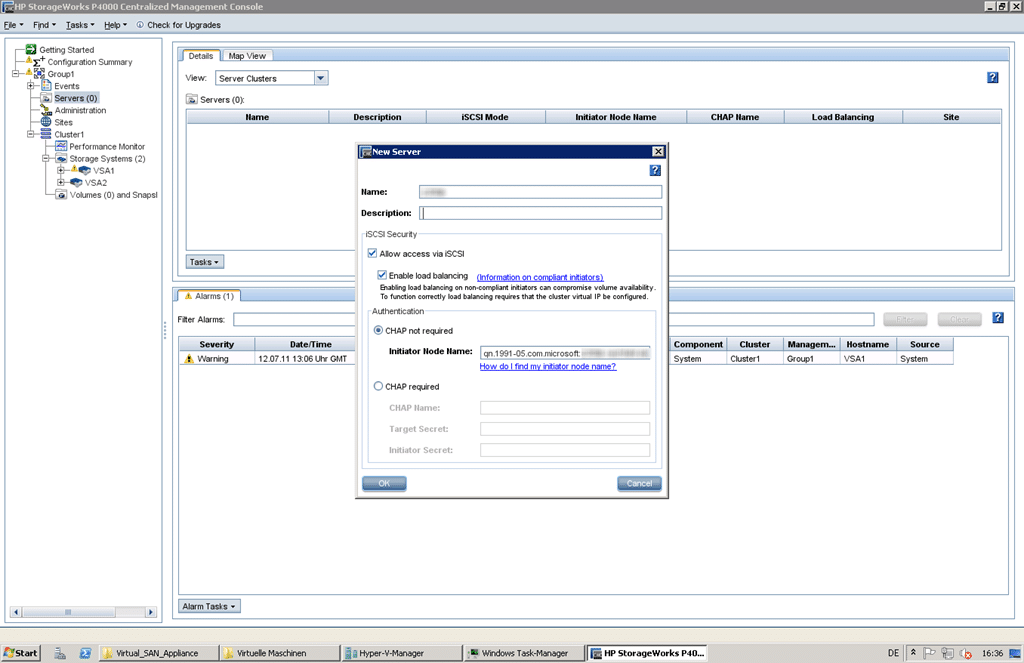Click the Configuration Summary sigma icon

[x=39, y=61]
